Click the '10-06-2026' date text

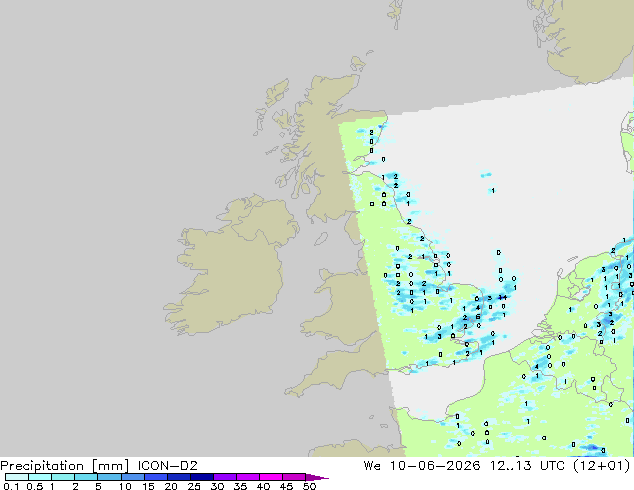[x=435, y=466]
